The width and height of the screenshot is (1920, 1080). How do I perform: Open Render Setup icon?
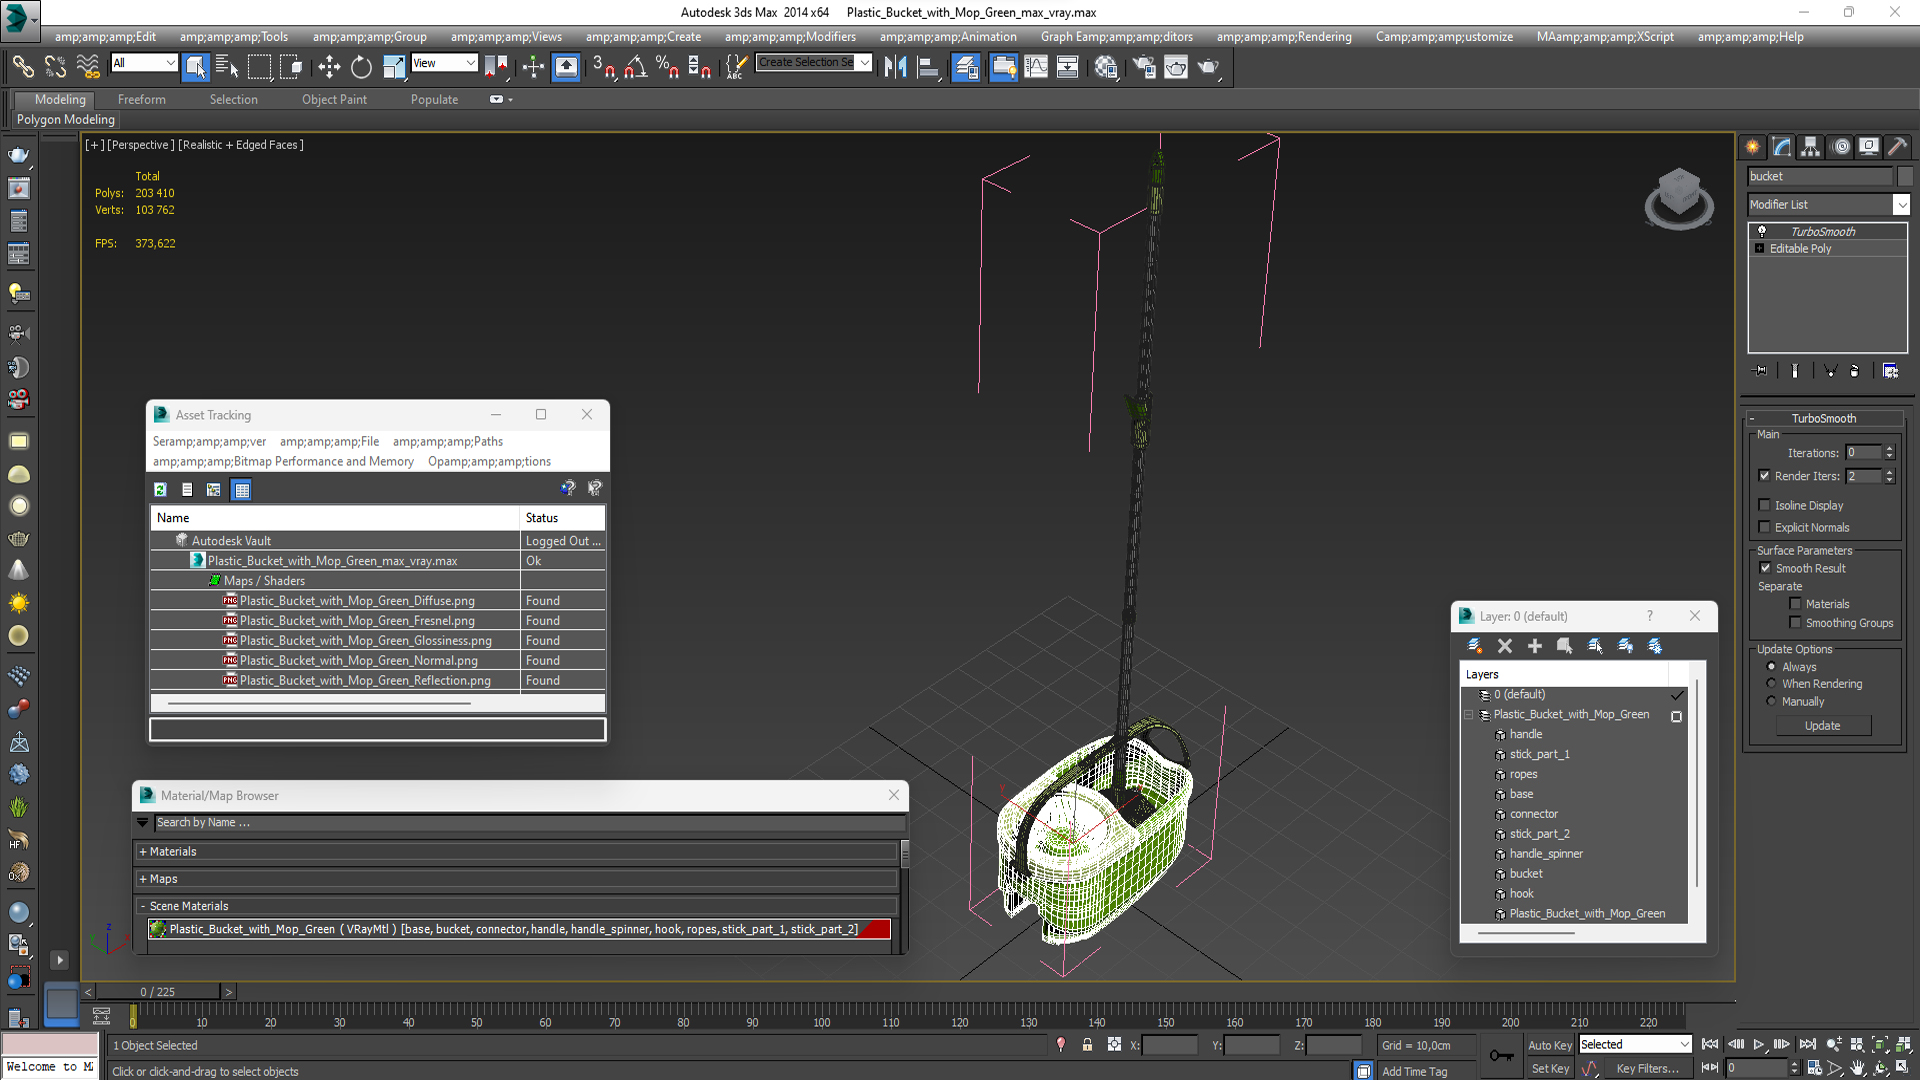[1144, 67]
